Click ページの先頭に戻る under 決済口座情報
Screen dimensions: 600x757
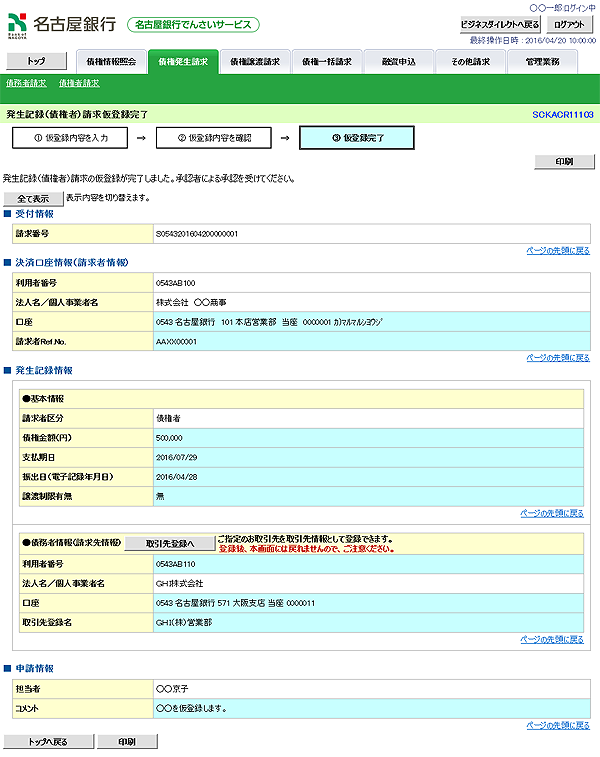(558, 358)
